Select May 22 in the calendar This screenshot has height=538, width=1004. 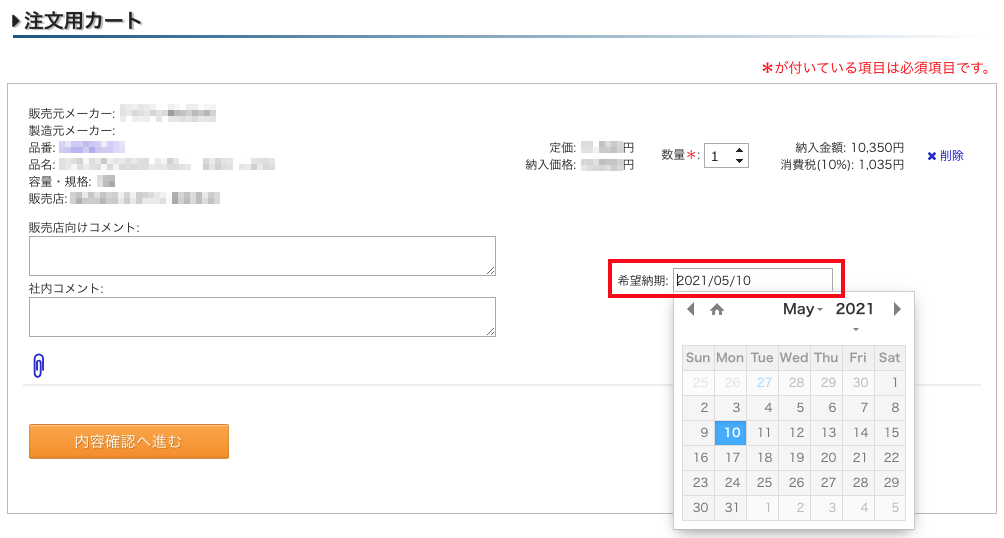[x=890, y=457]
